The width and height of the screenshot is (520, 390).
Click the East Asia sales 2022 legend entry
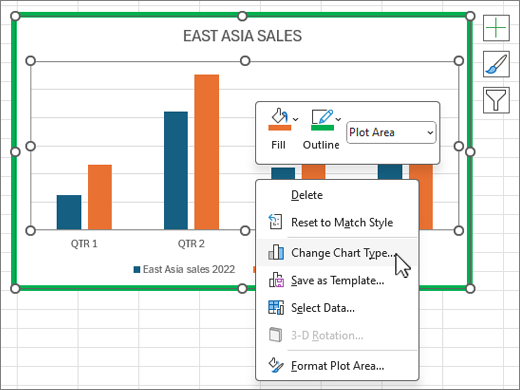(x=184, y=269)
